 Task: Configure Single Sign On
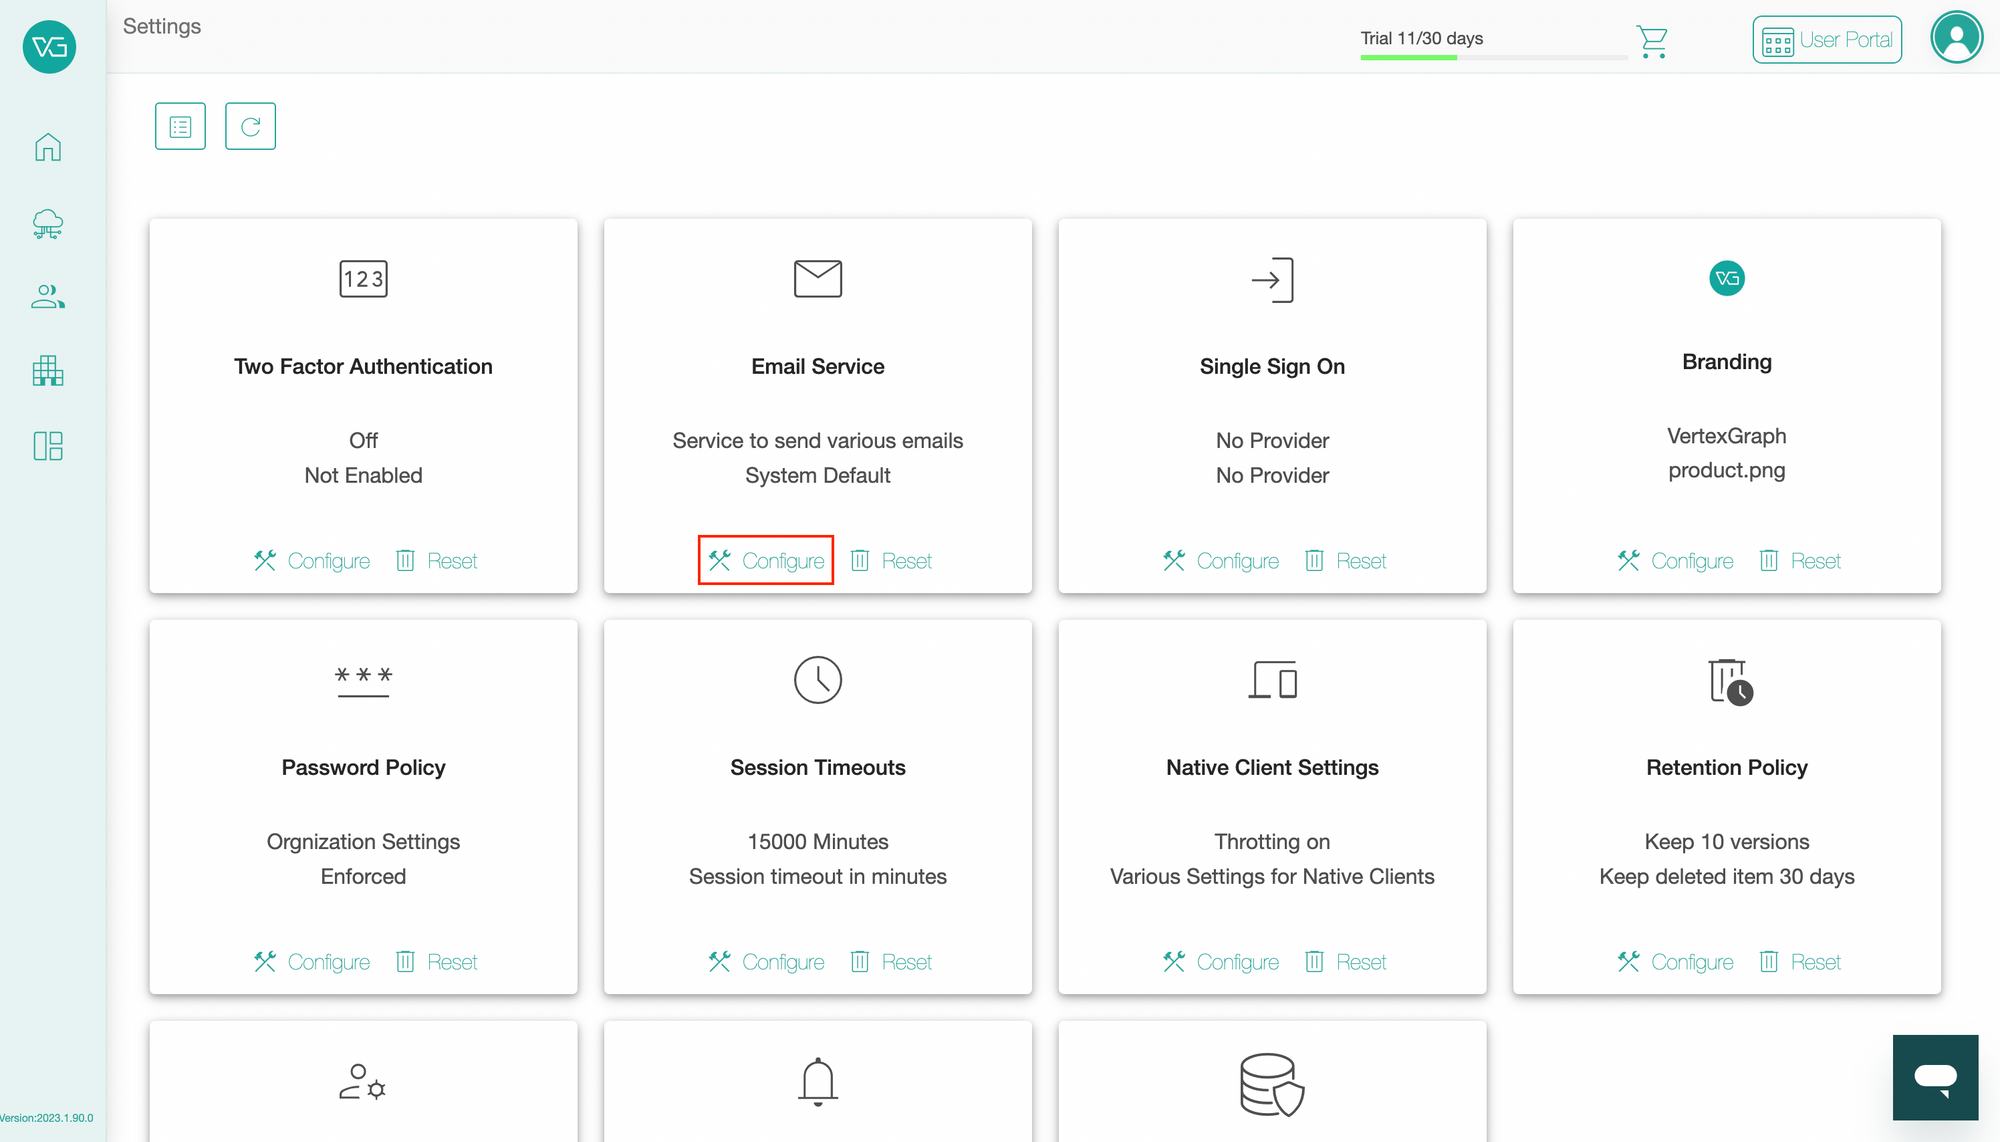tap(1221, 561)
